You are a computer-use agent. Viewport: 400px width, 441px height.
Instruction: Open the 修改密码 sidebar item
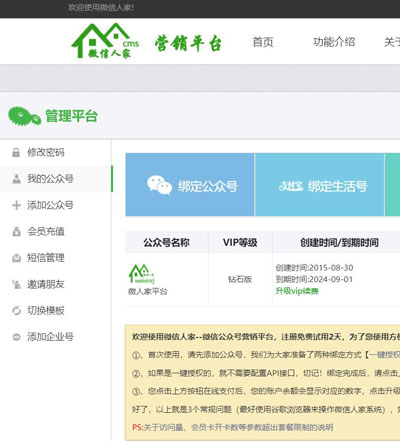pos(55,152)
